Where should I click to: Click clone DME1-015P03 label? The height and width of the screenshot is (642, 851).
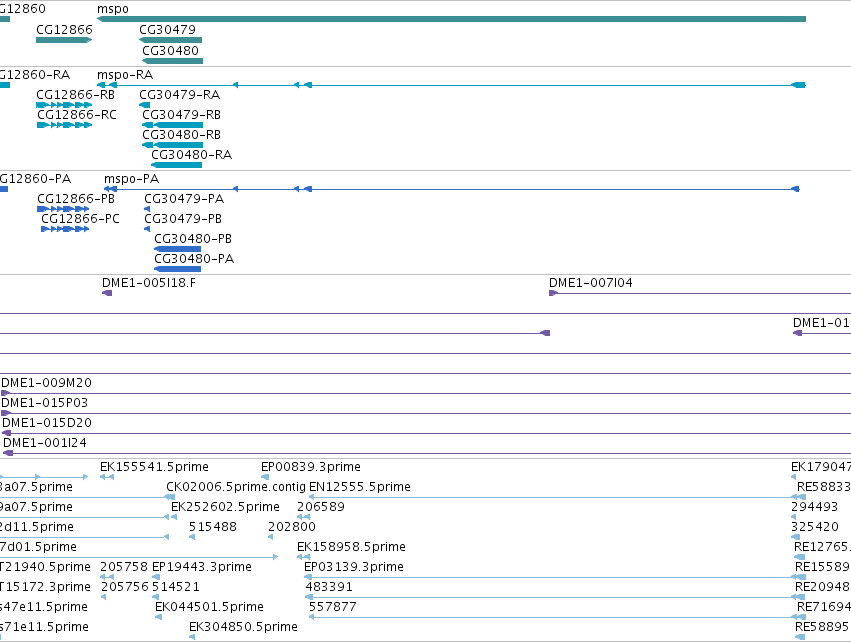[x=45, y=403]
